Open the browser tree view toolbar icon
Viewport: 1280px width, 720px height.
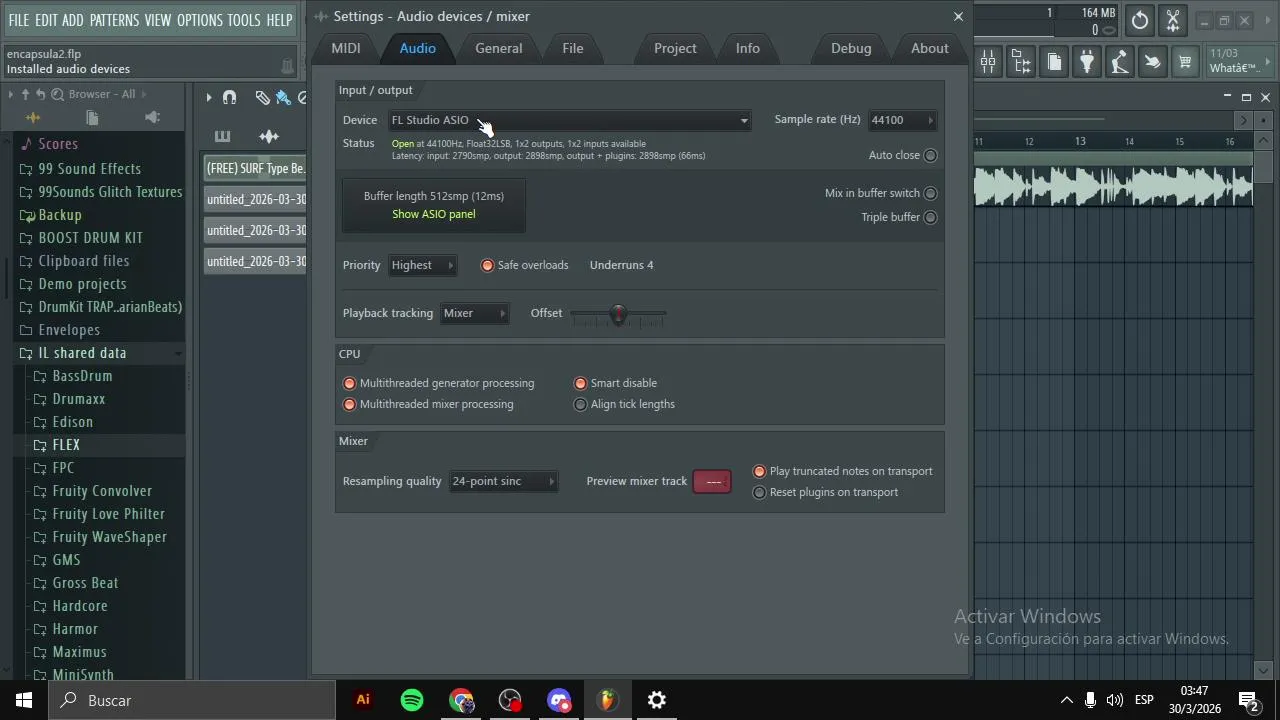(1021, 62)
